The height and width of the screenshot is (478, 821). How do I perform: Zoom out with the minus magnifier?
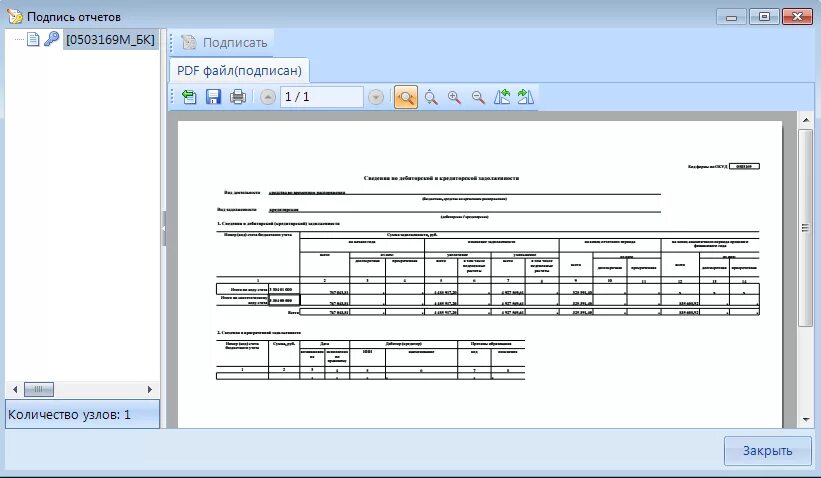pos(478,97)
